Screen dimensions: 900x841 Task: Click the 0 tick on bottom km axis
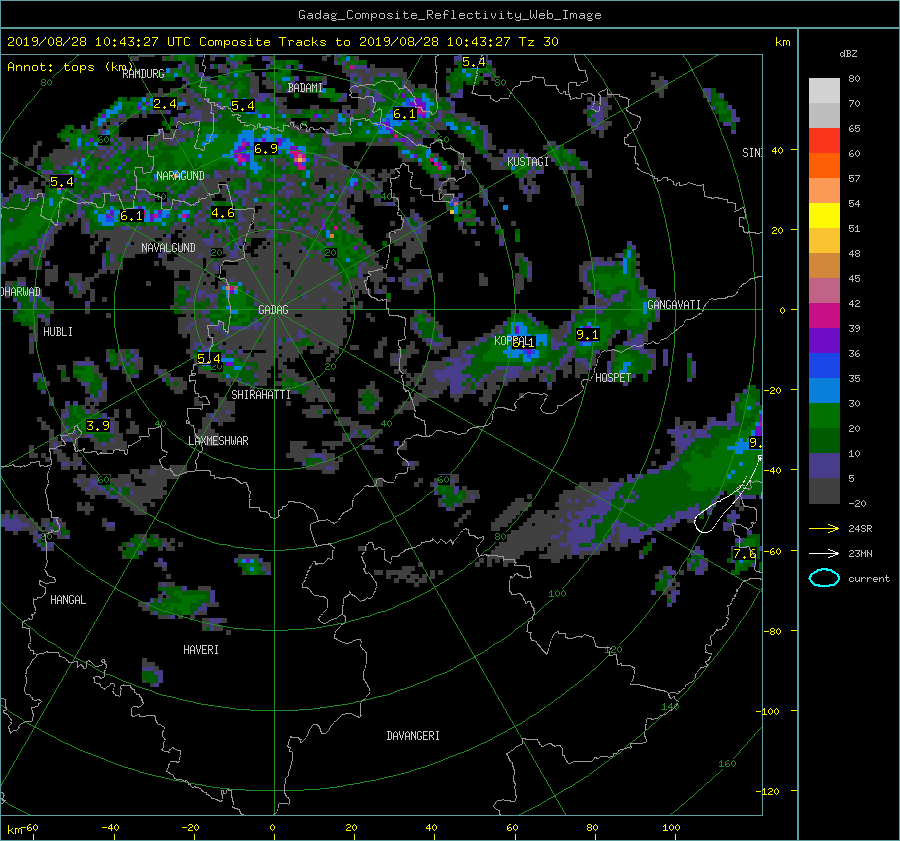coord(273,828)
